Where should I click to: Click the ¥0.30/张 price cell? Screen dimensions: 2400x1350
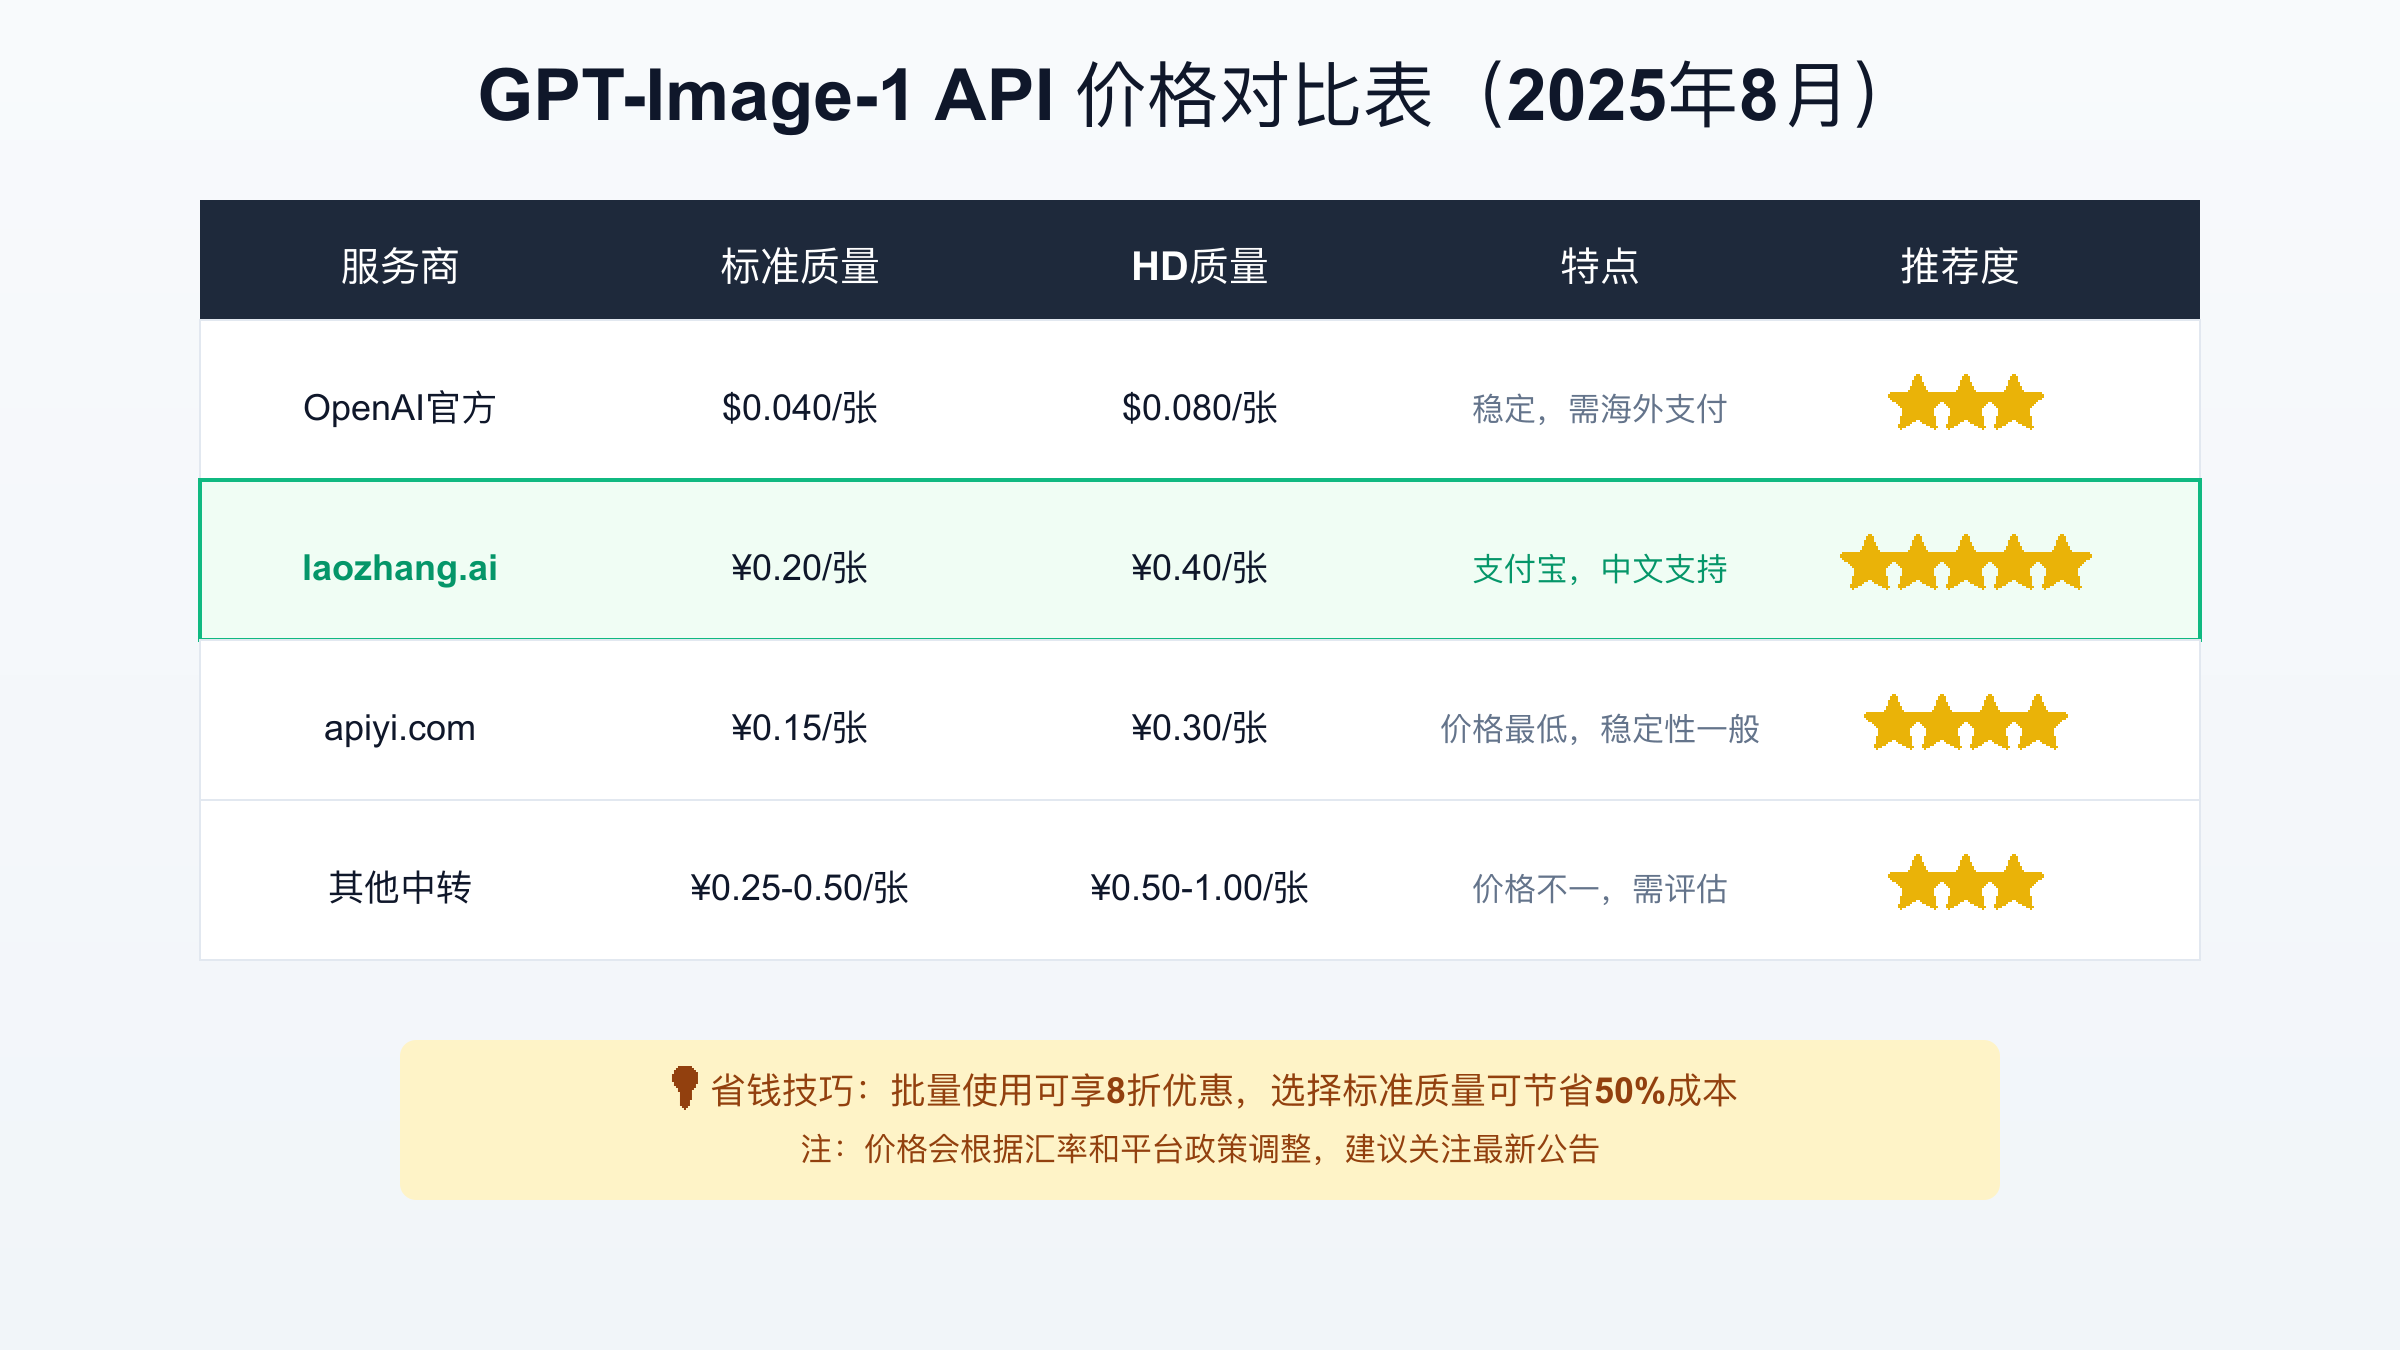(1200, 728)
